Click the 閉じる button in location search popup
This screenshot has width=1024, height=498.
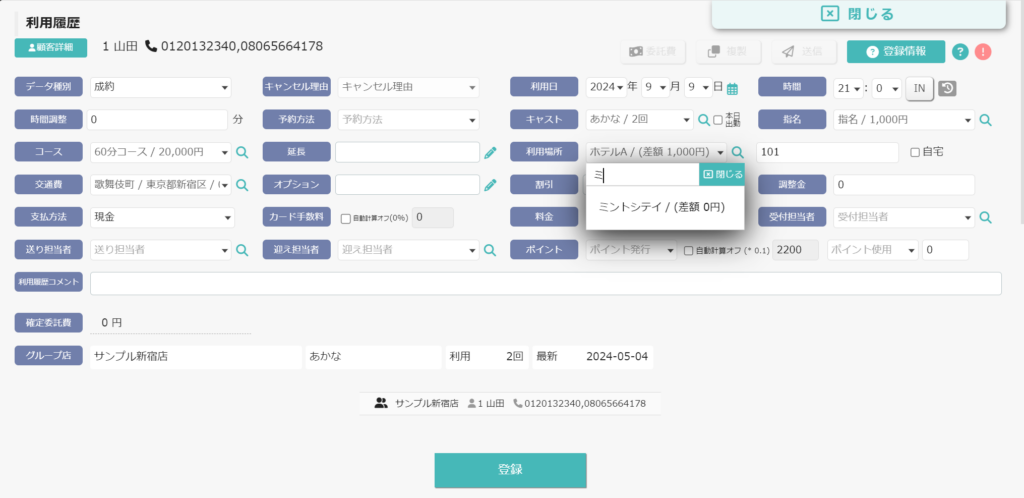722,174
